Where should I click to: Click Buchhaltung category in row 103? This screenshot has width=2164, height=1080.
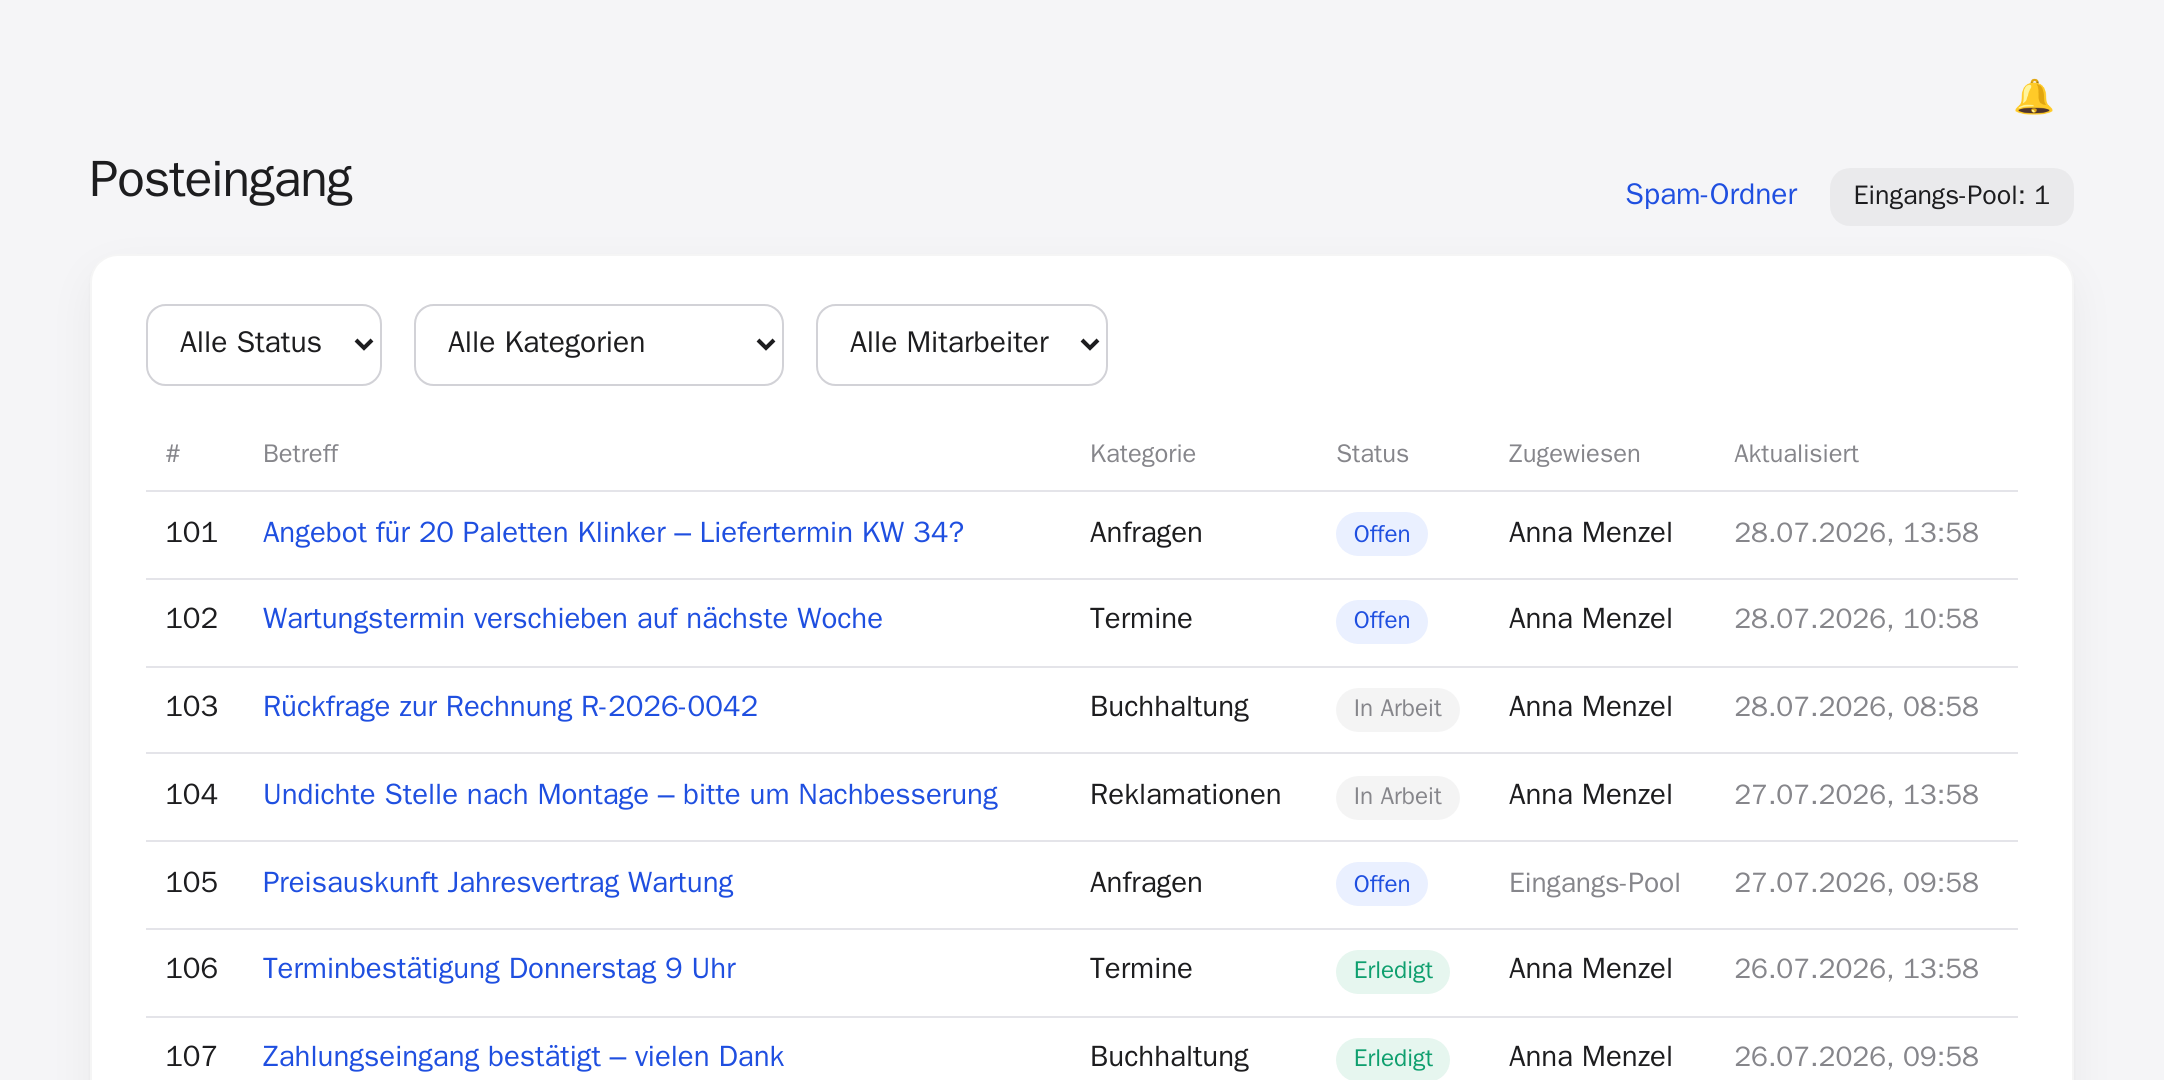(x=1169, y=707)
